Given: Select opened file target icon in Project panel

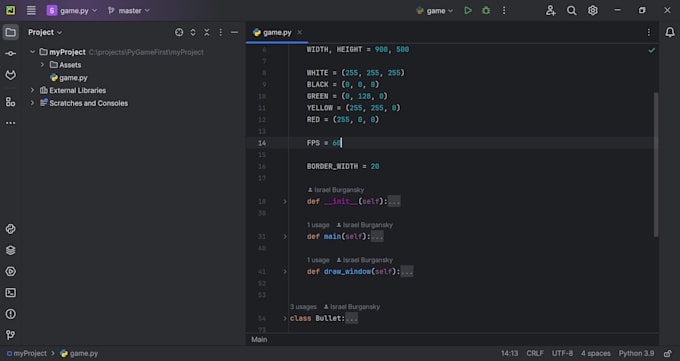Looking at the screenshot, I should click(x=179, y=33).
